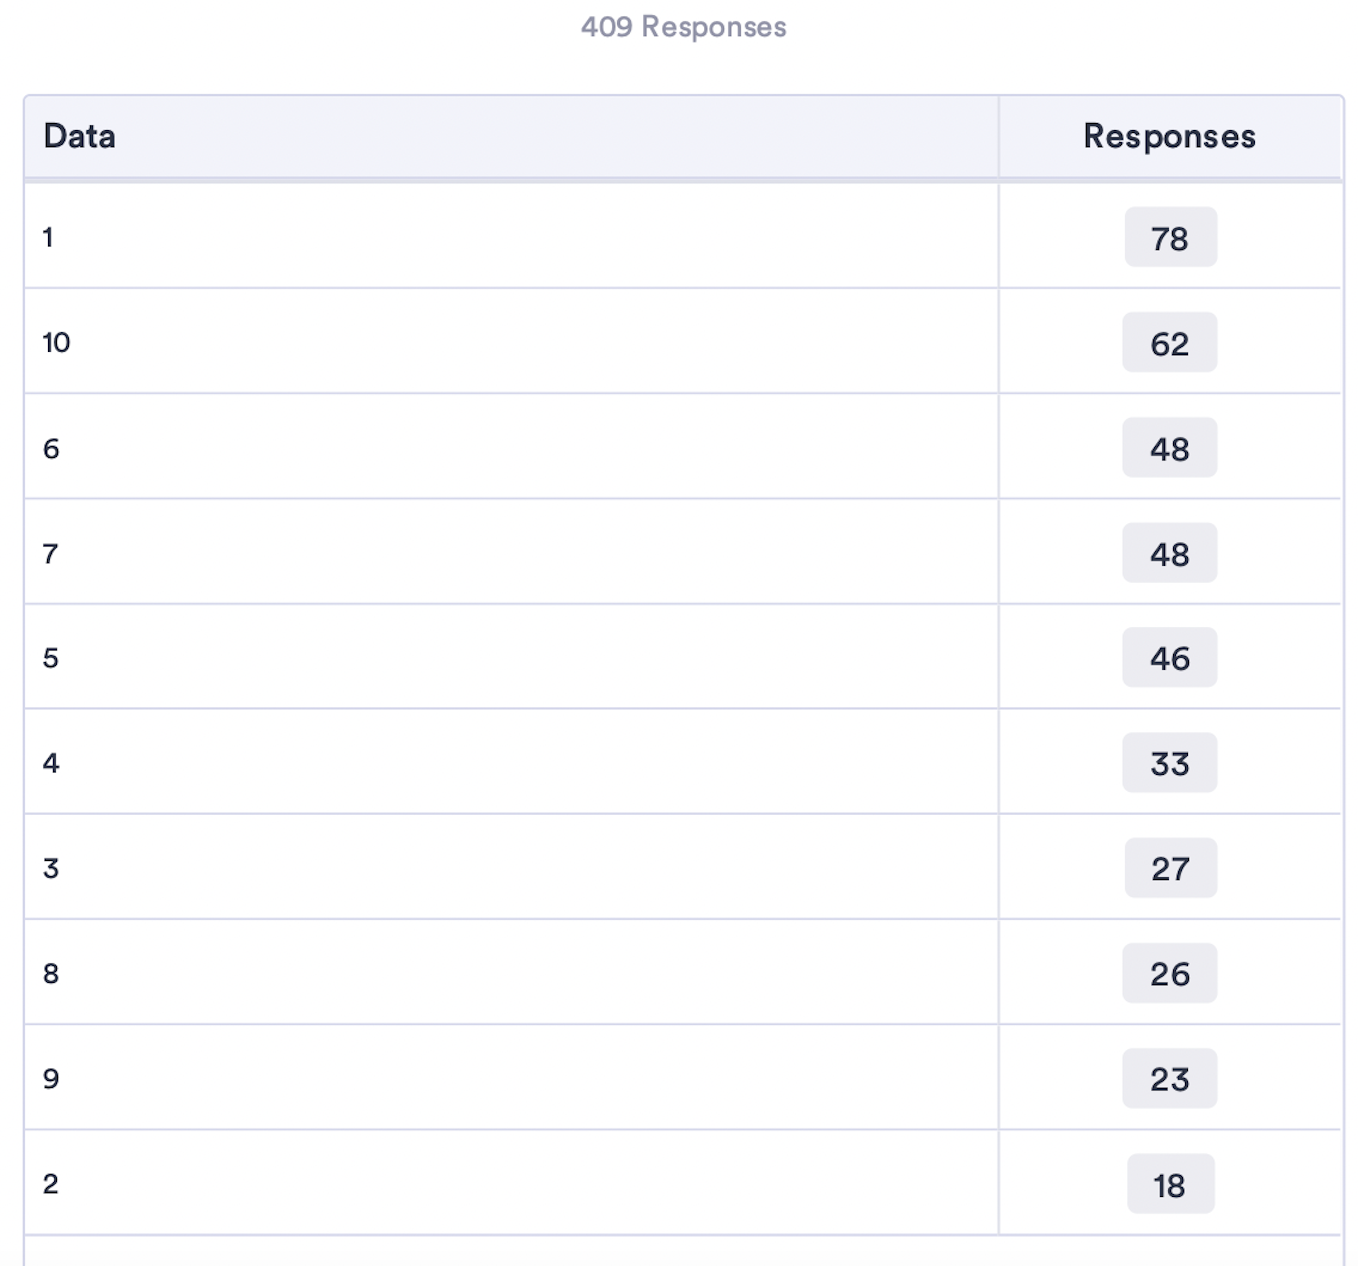Select the response count badge 62
The height and width of the screenshot is (1266, 1358).
[1170, 343]
